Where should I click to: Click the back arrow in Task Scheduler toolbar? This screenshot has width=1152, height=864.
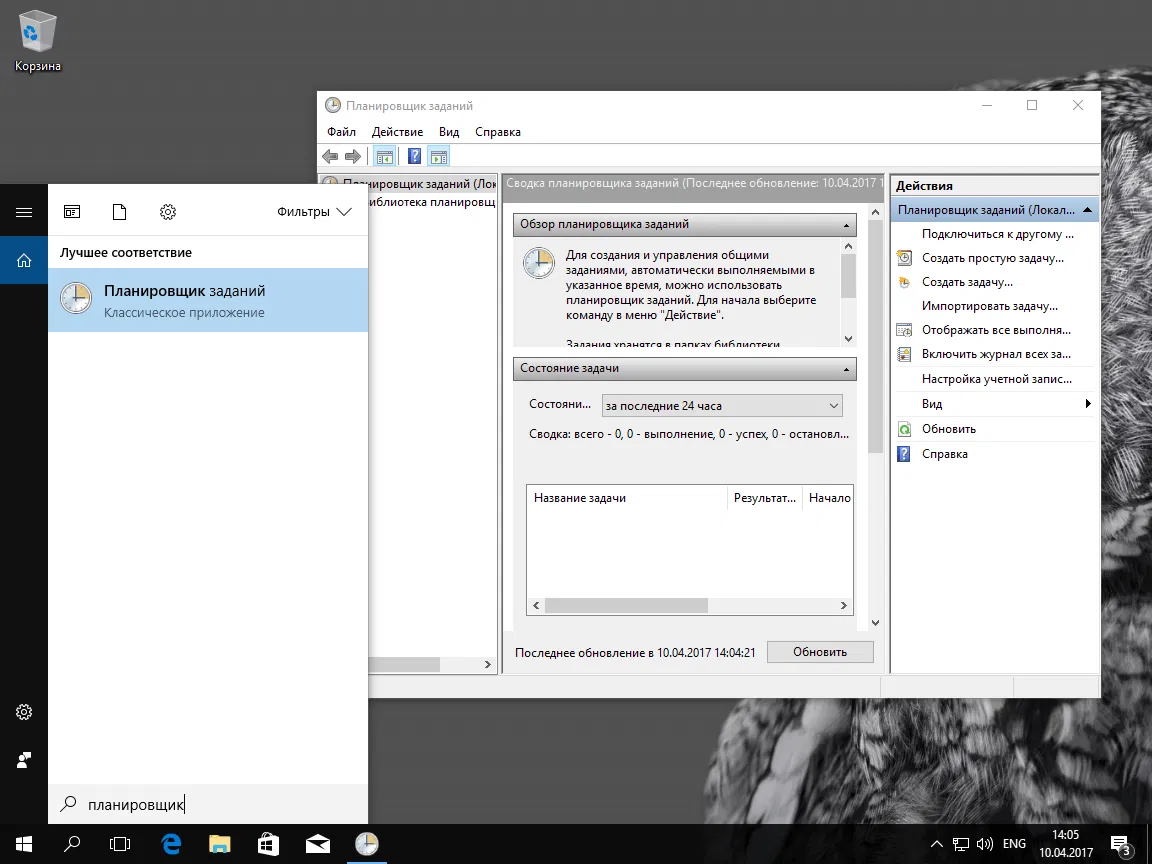330,156
